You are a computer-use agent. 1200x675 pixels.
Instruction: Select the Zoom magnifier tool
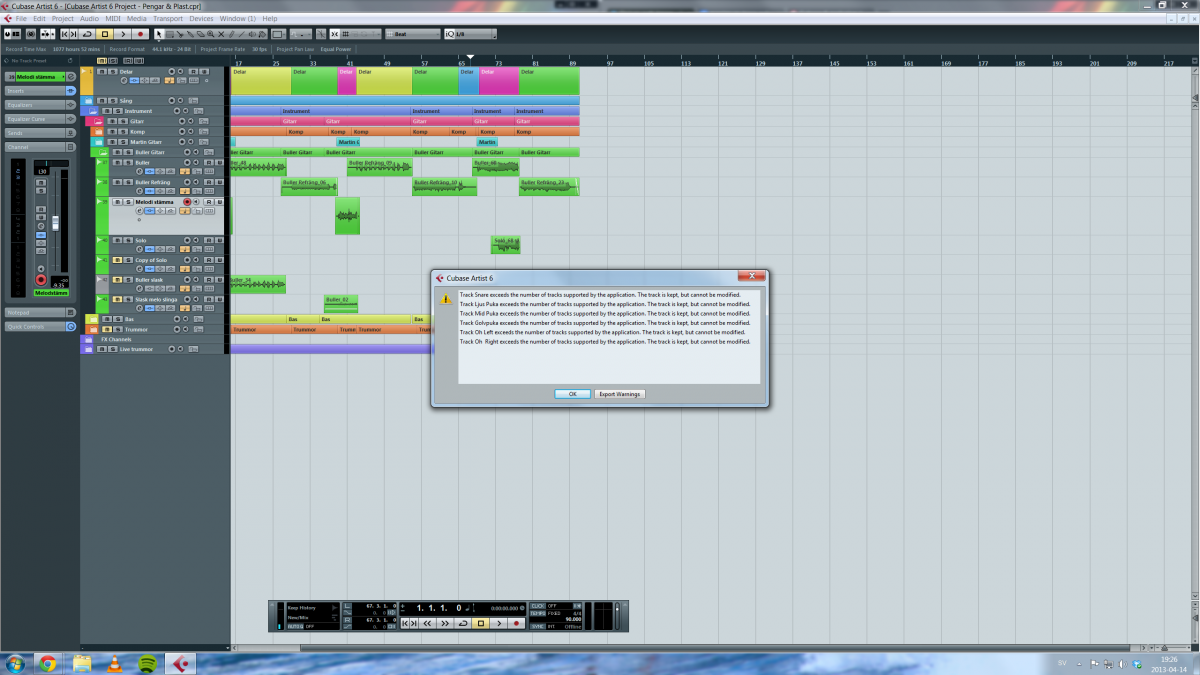pyautogui.click(x=211, y=34)
